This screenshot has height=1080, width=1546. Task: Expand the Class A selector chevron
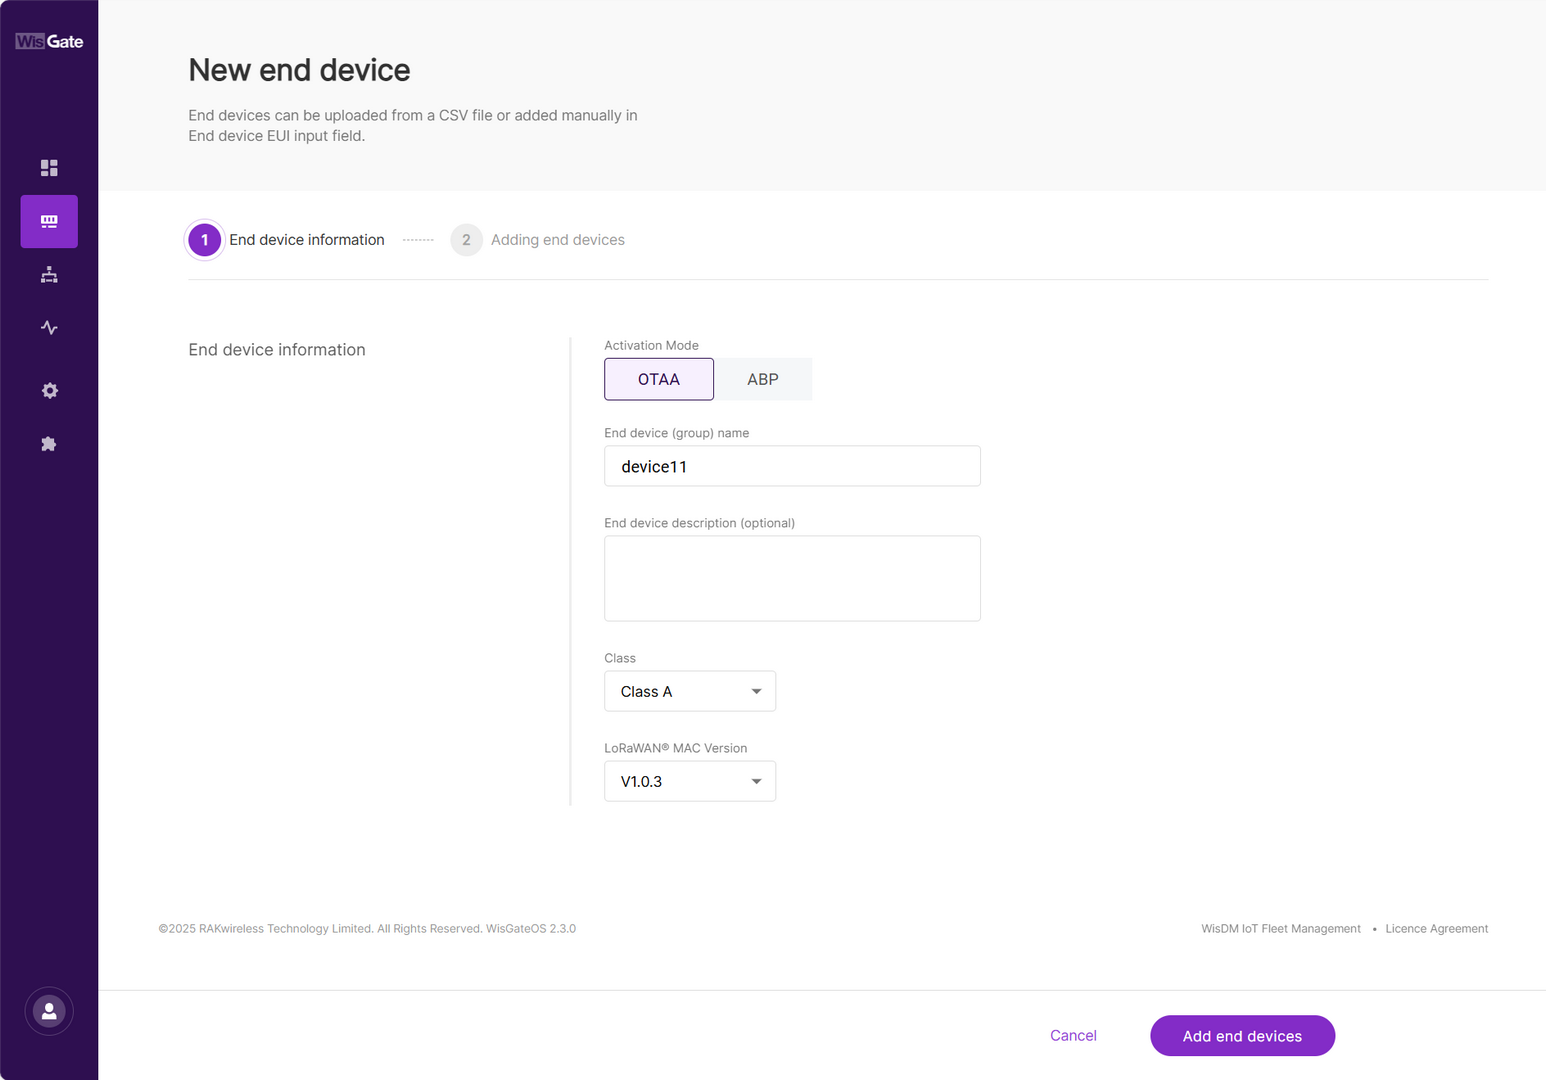[x=756, y=691]
